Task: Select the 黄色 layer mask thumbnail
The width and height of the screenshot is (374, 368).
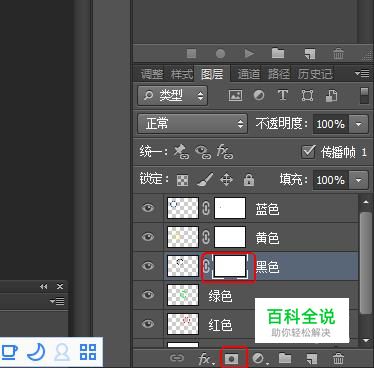Action: [230, 237]
